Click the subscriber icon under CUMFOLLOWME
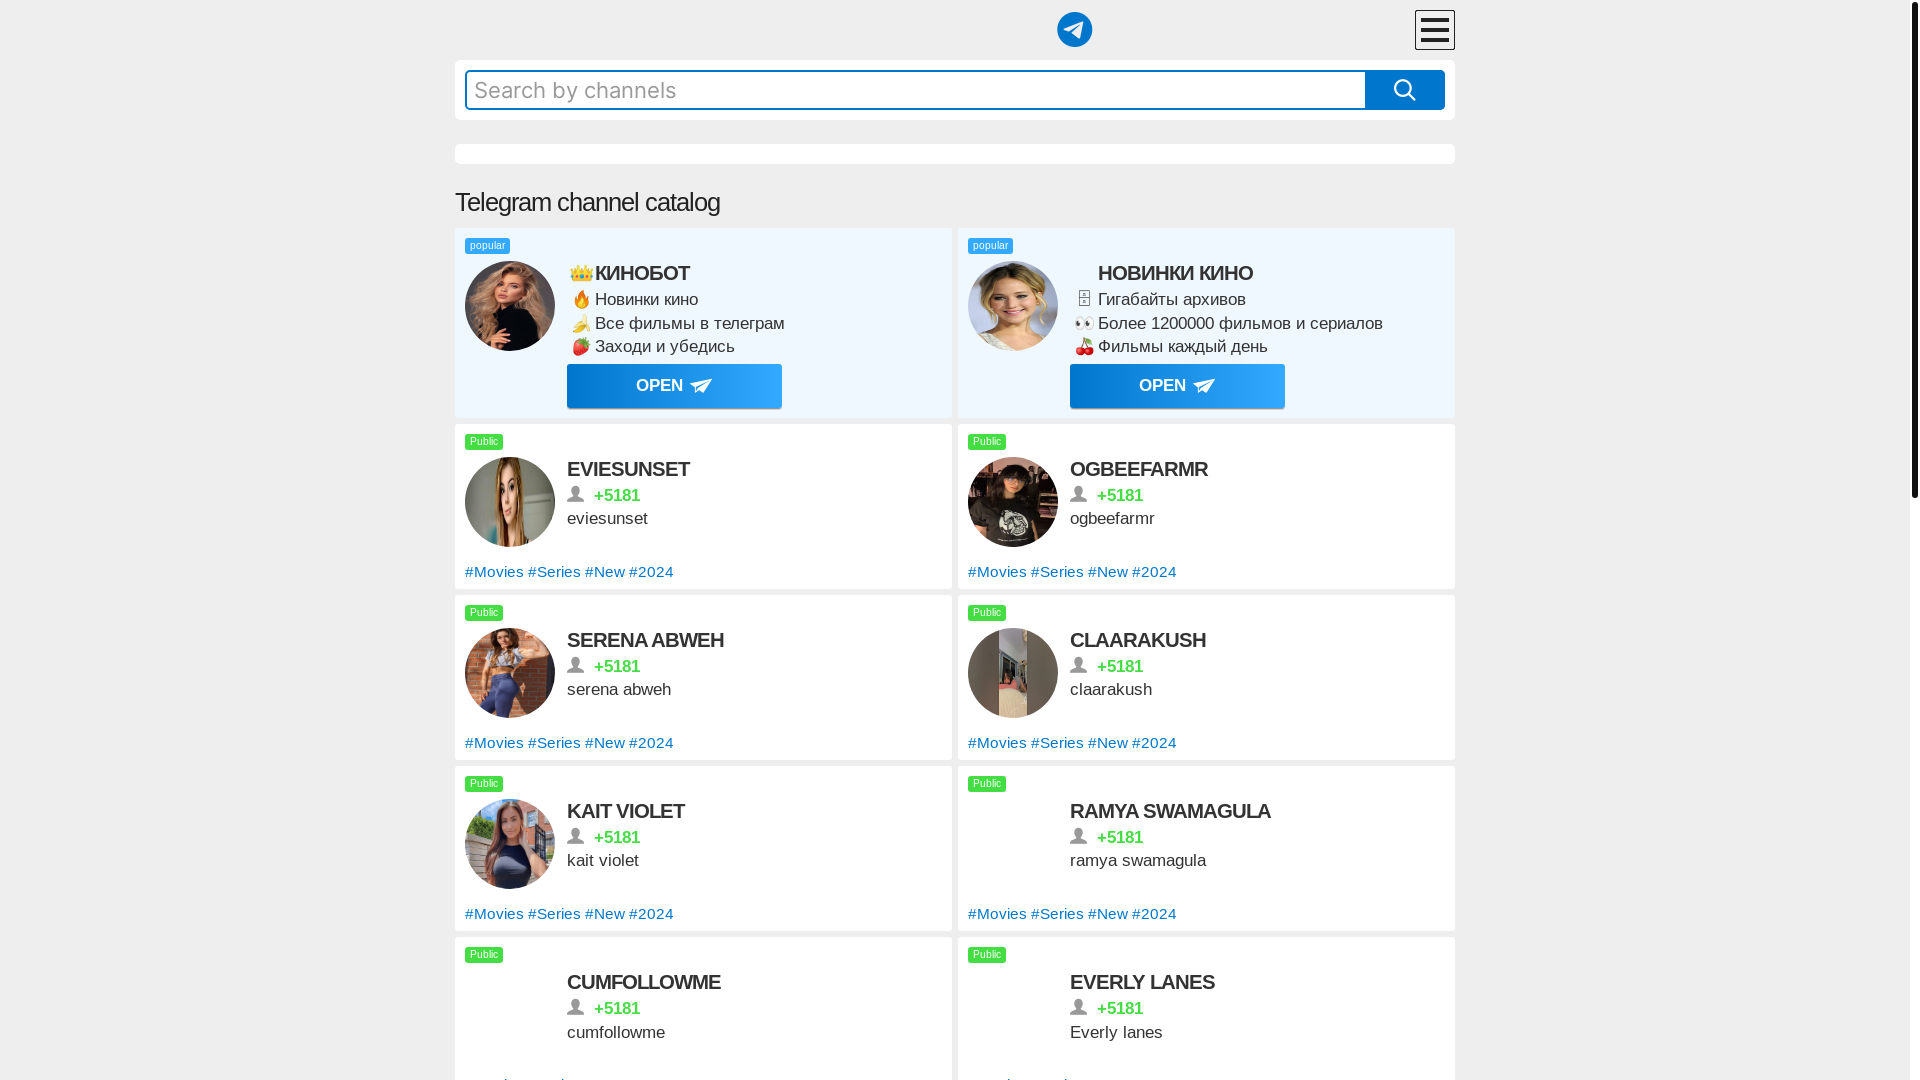This screenshot has height=1080, width=1920. pos(576,1007)
